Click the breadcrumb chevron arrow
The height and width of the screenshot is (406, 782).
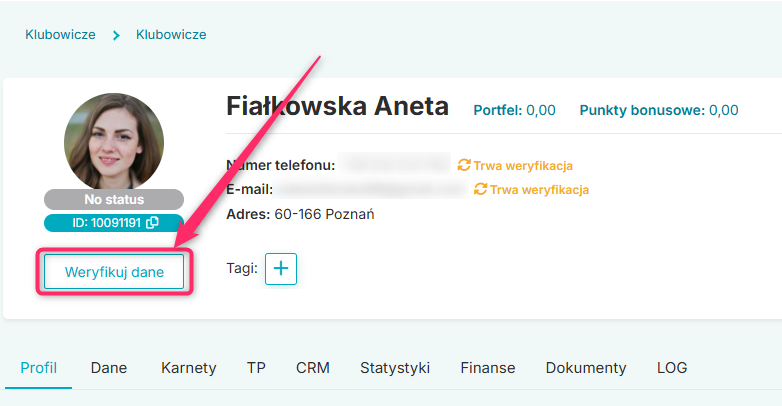click(x=116, y=35)
